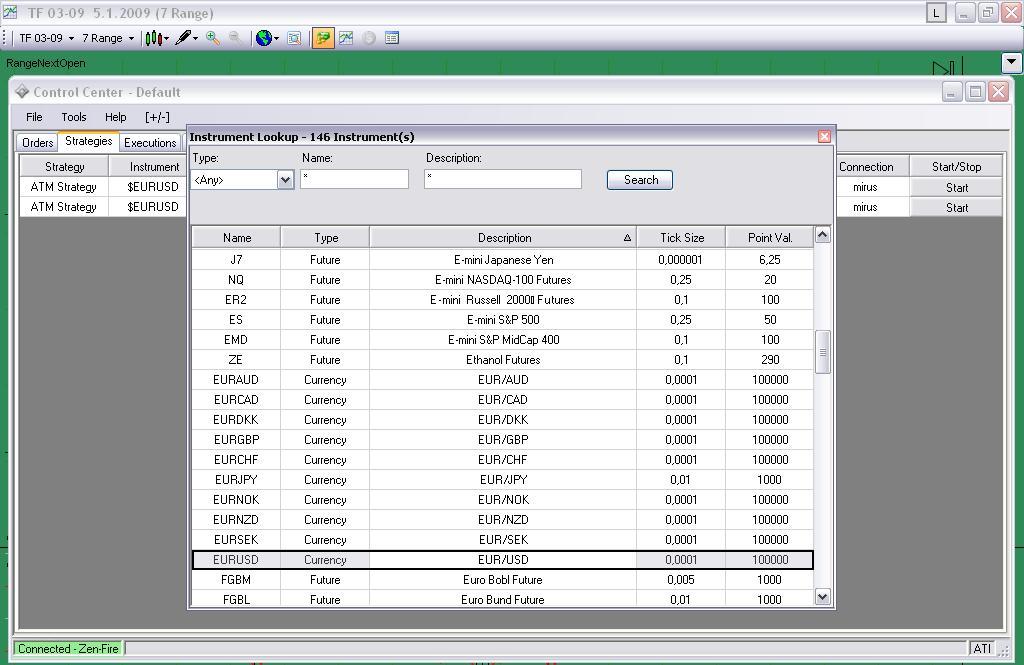Click the globe icon in the chart toolbar
Image resolution: width=1024 pixels, height=665 pixels.
pyautogui.click(x=264, y=38)
